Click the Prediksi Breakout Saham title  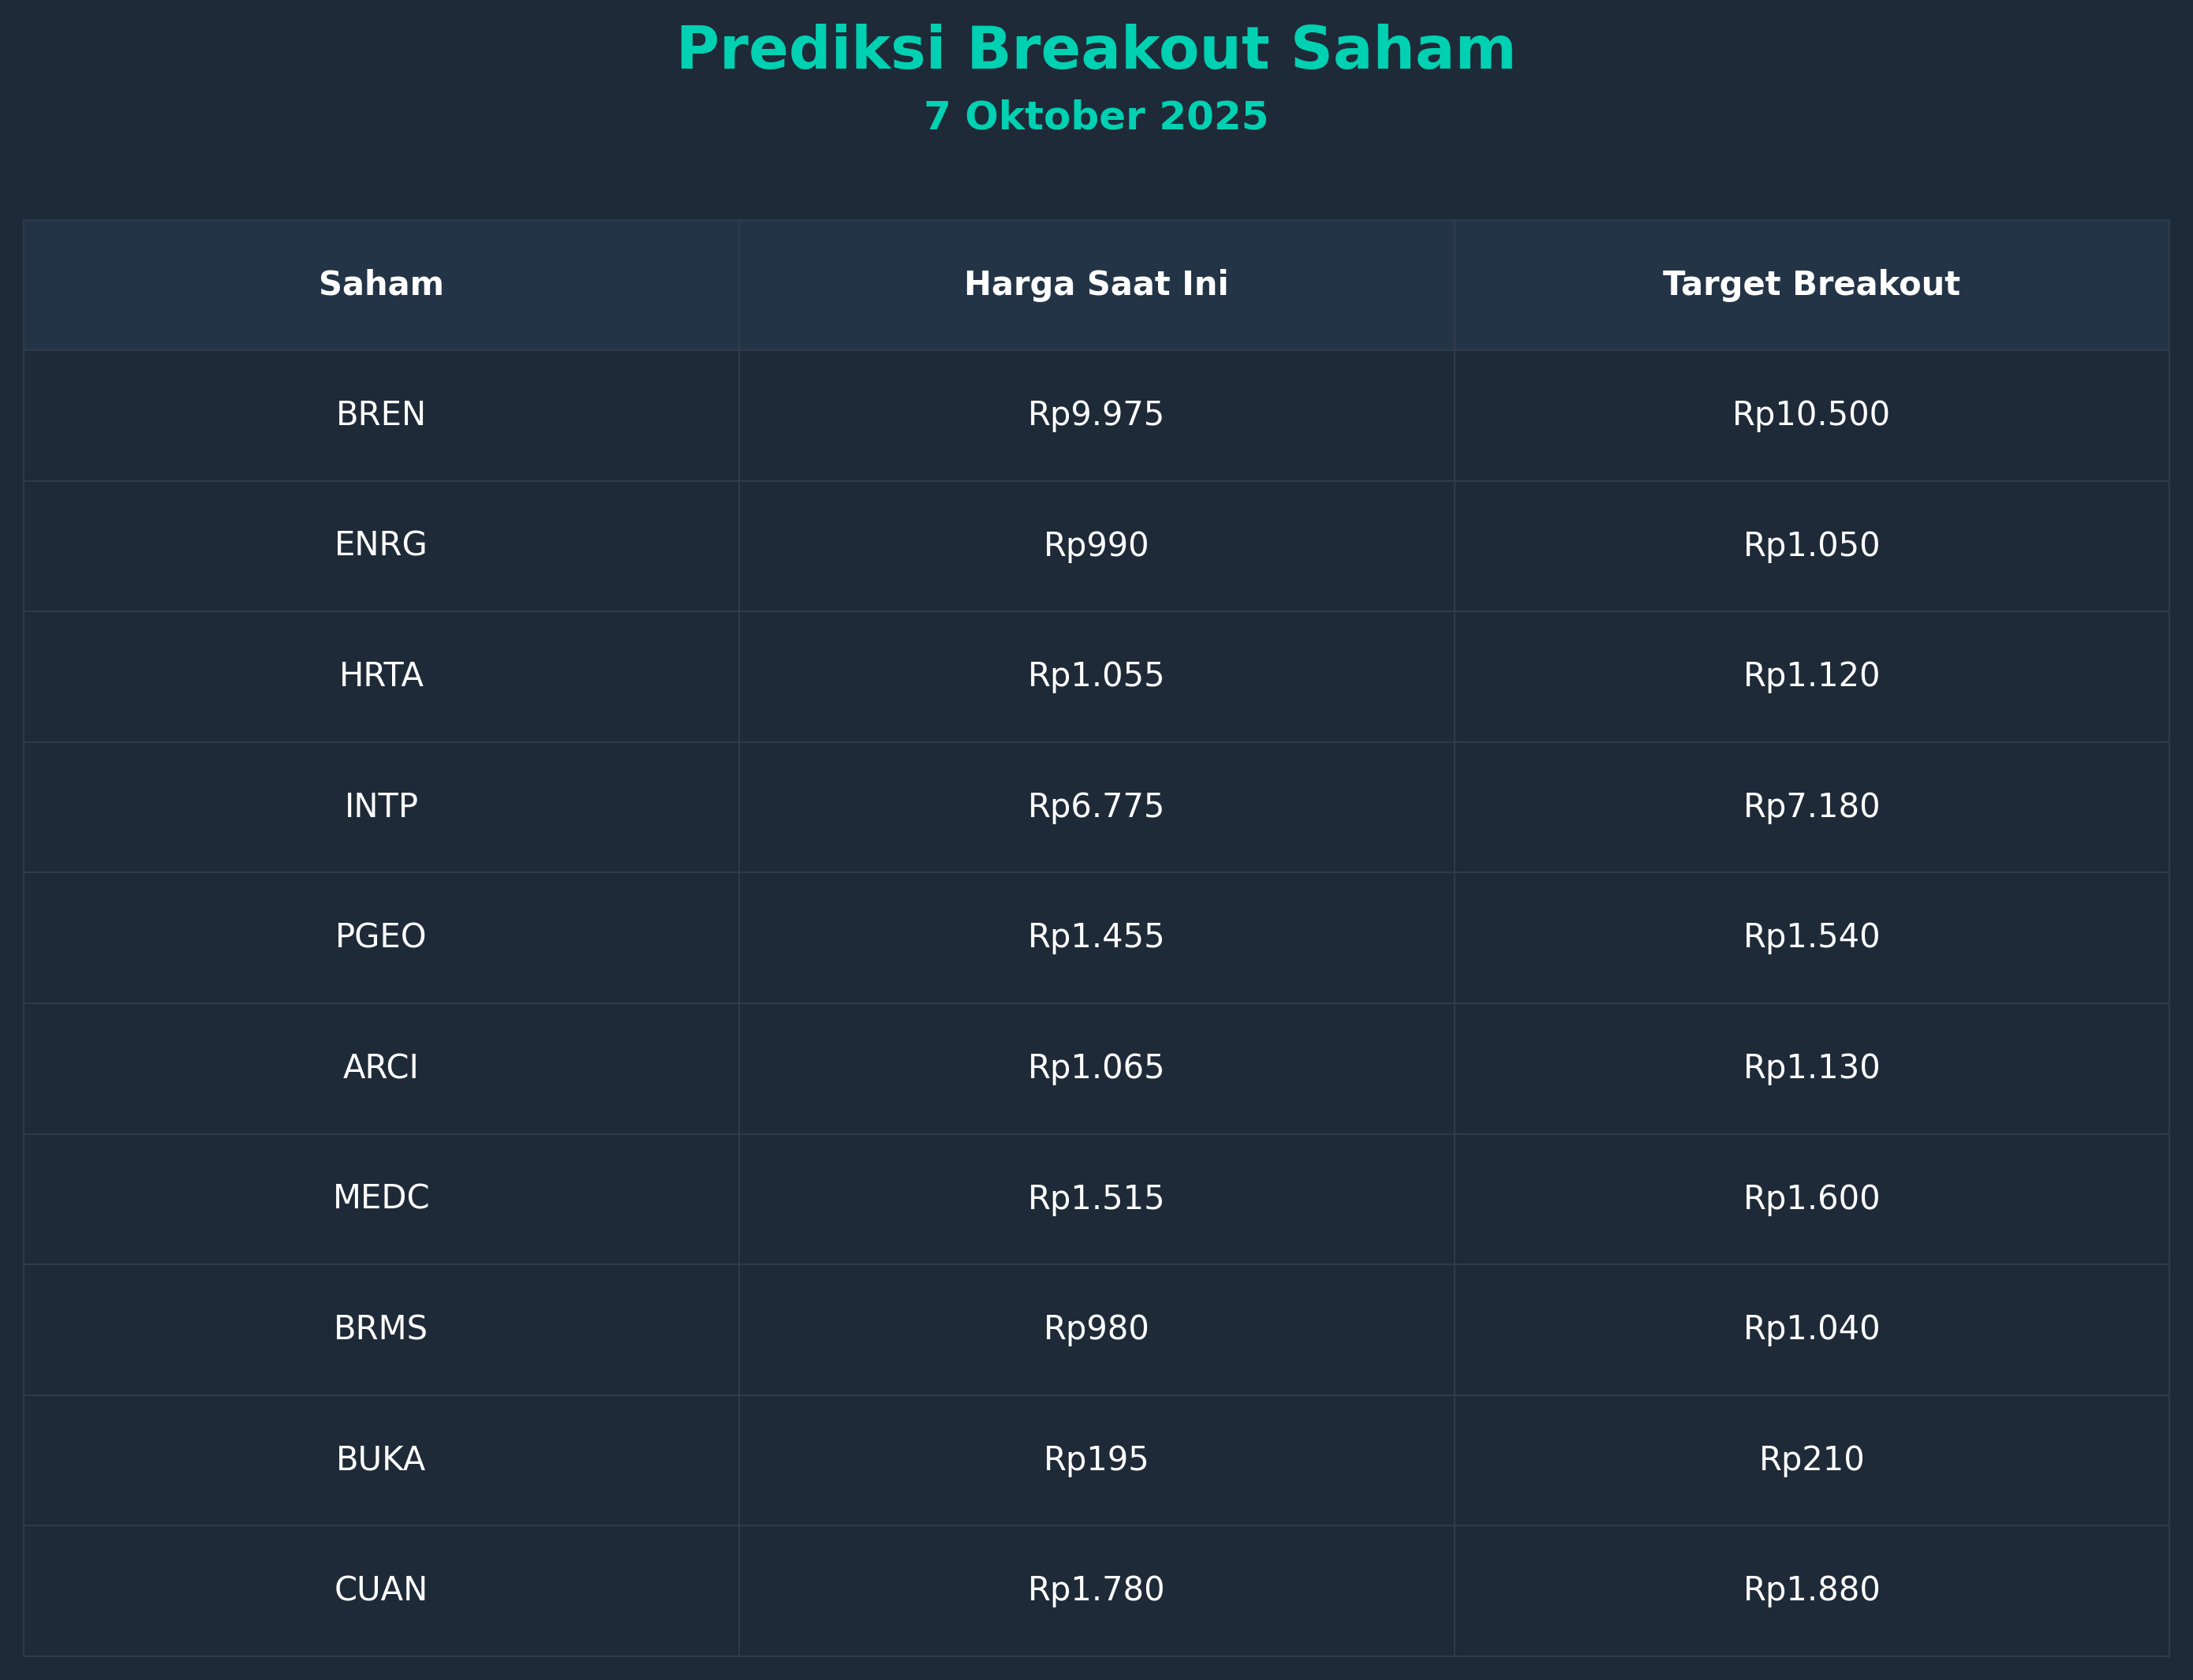tap(1096, 50)
